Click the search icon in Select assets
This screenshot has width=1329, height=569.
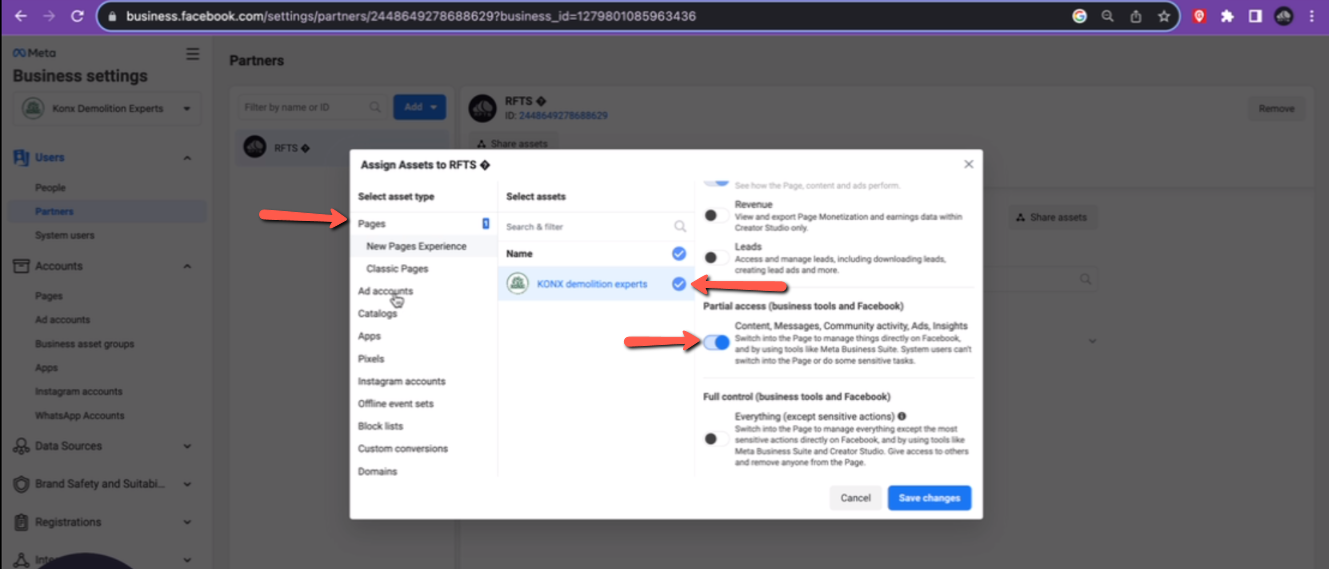coord(680,227)
